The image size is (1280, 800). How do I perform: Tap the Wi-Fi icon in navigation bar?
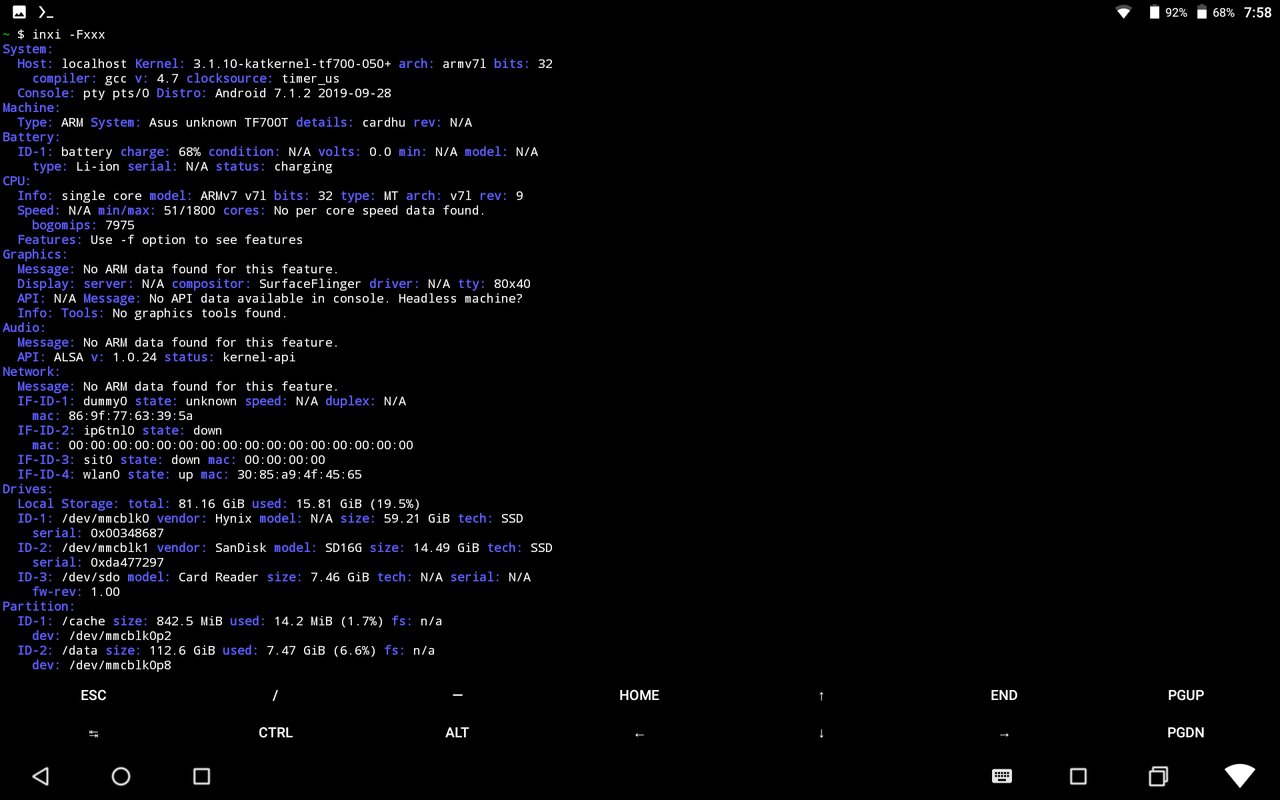point(1240,776)
